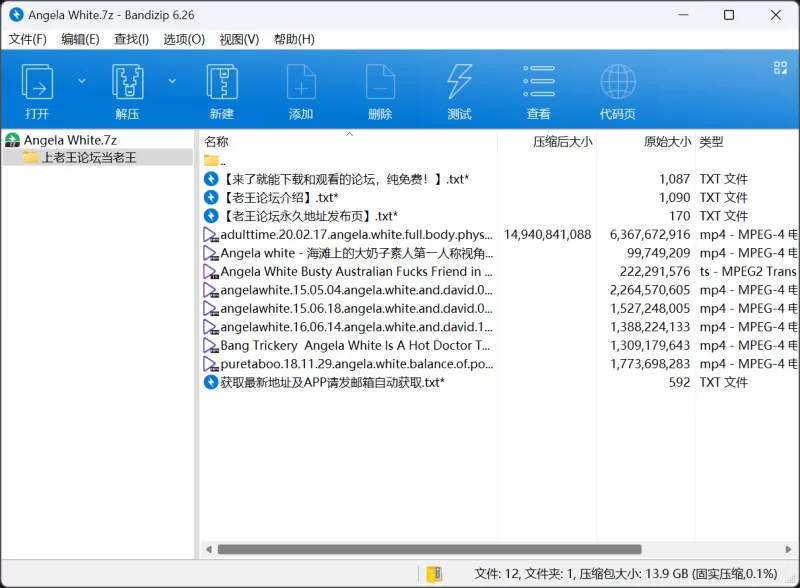Click the archive icon in the status bar
Image resolution: width=800 pixels, height=588 pixels.
(434, 574)
